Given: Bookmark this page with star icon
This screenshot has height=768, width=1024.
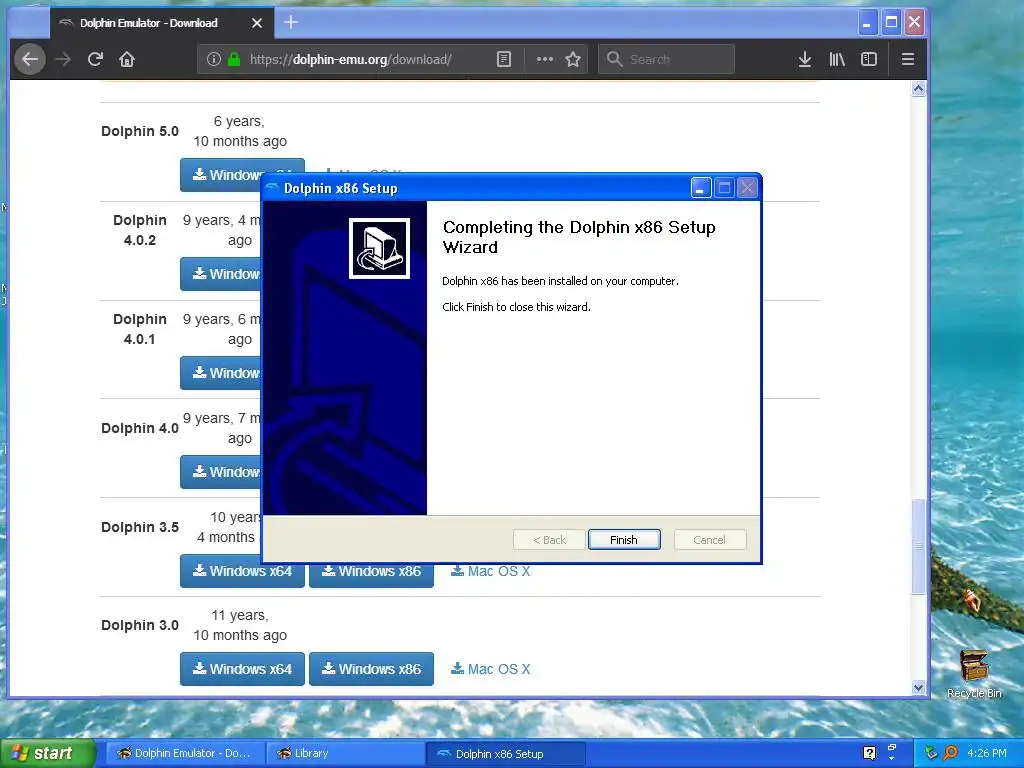Looking at the screenshot, I should point(573,59).
